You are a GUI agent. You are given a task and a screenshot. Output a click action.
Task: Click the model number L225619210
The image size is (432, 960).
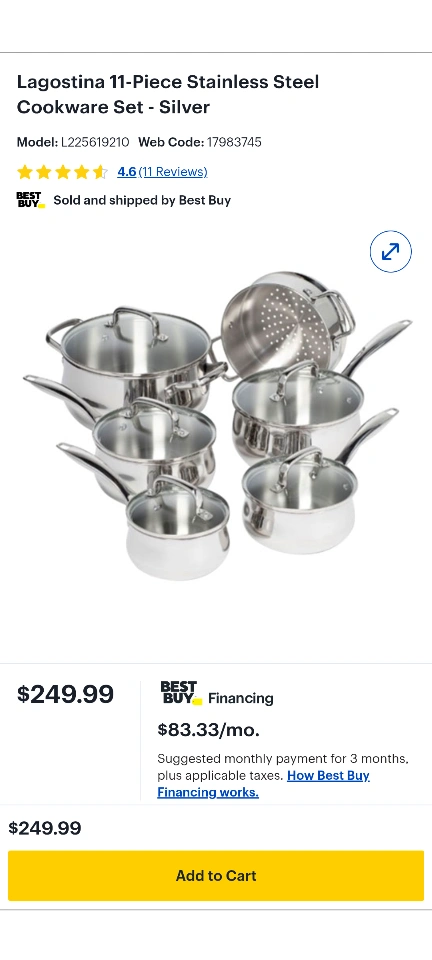[95, 142]
